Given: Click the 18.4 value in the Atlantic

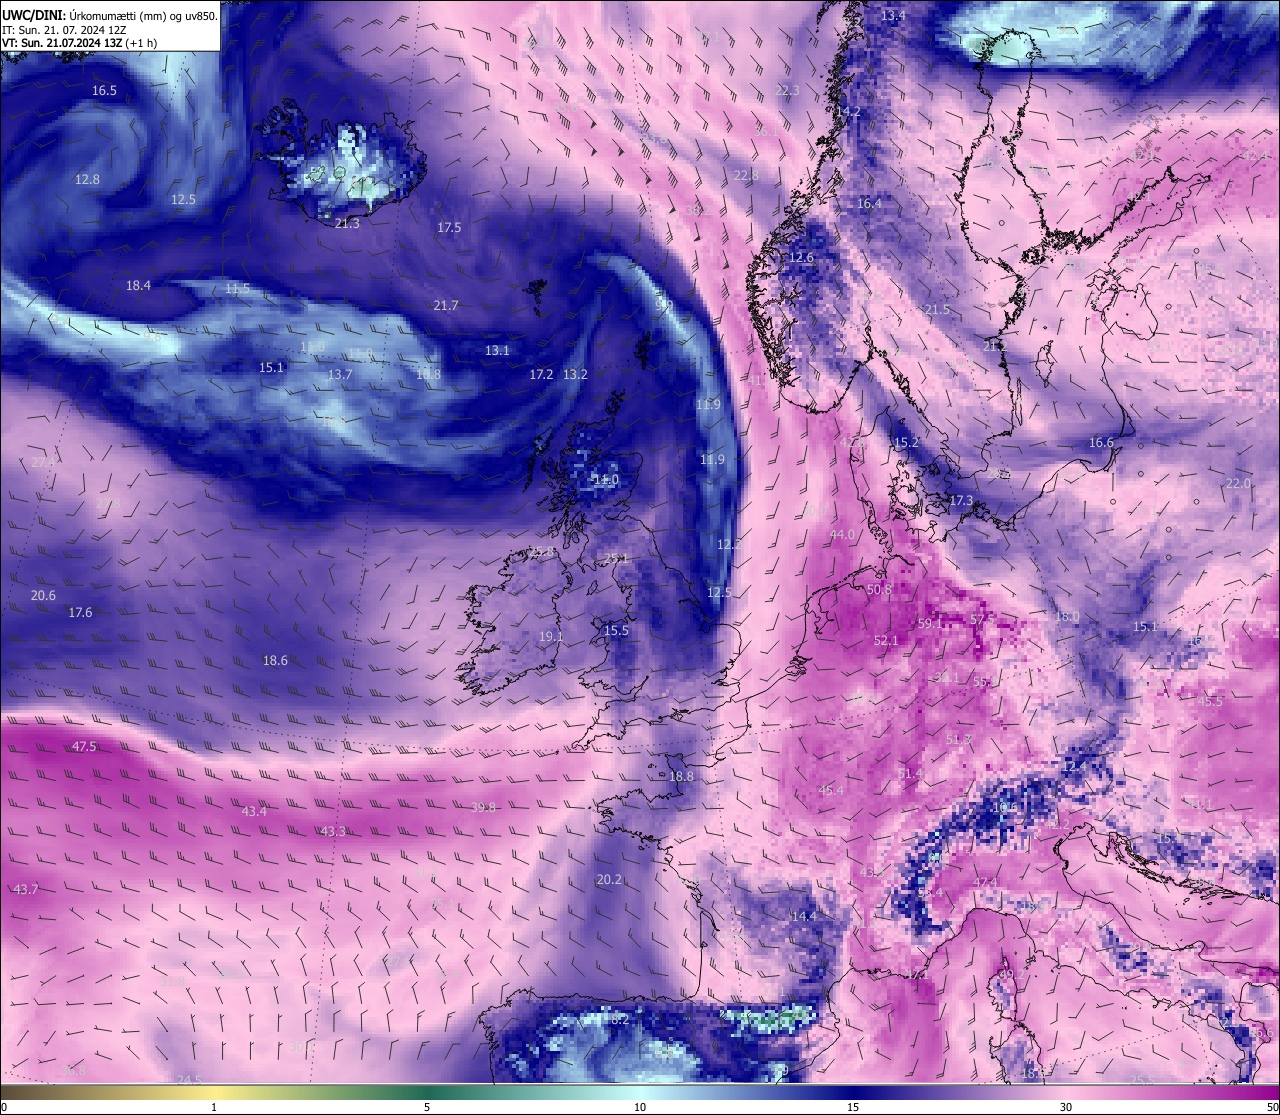Looking at the screenshot, I should (x=138, y=286).
